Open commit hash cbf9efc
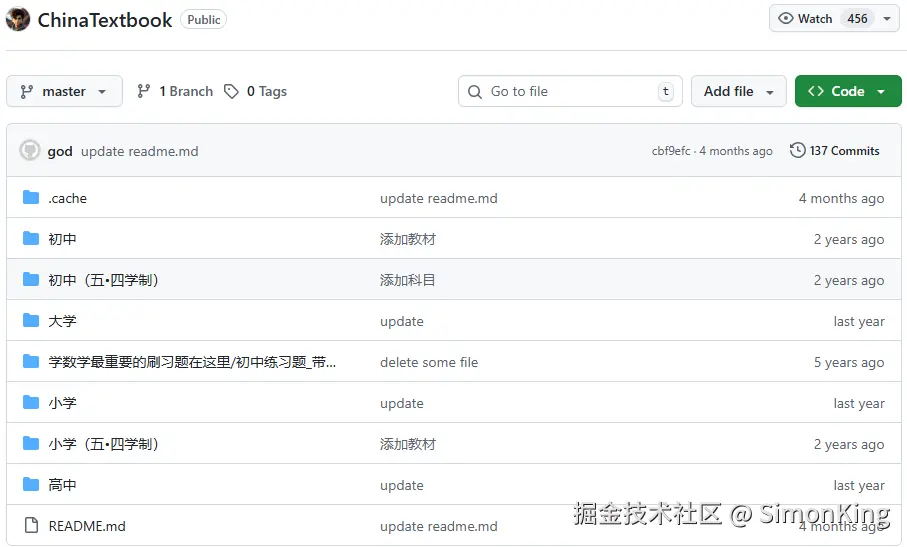The width and height of the screenshot is (907, 547). click(671, 151)
